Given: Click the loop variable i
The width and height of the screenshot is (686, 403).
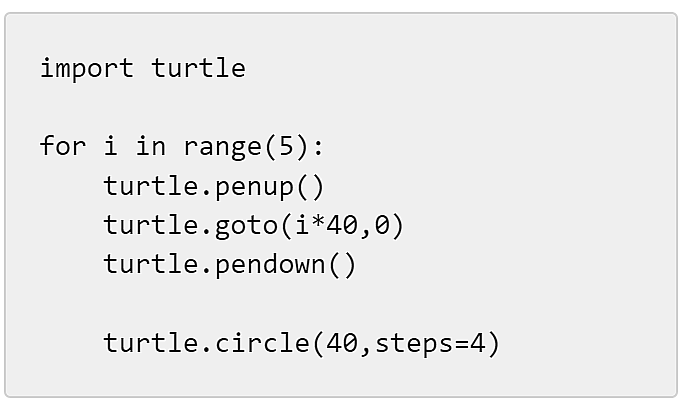Looking at the screenshot, I should click(x=111, y=145).
